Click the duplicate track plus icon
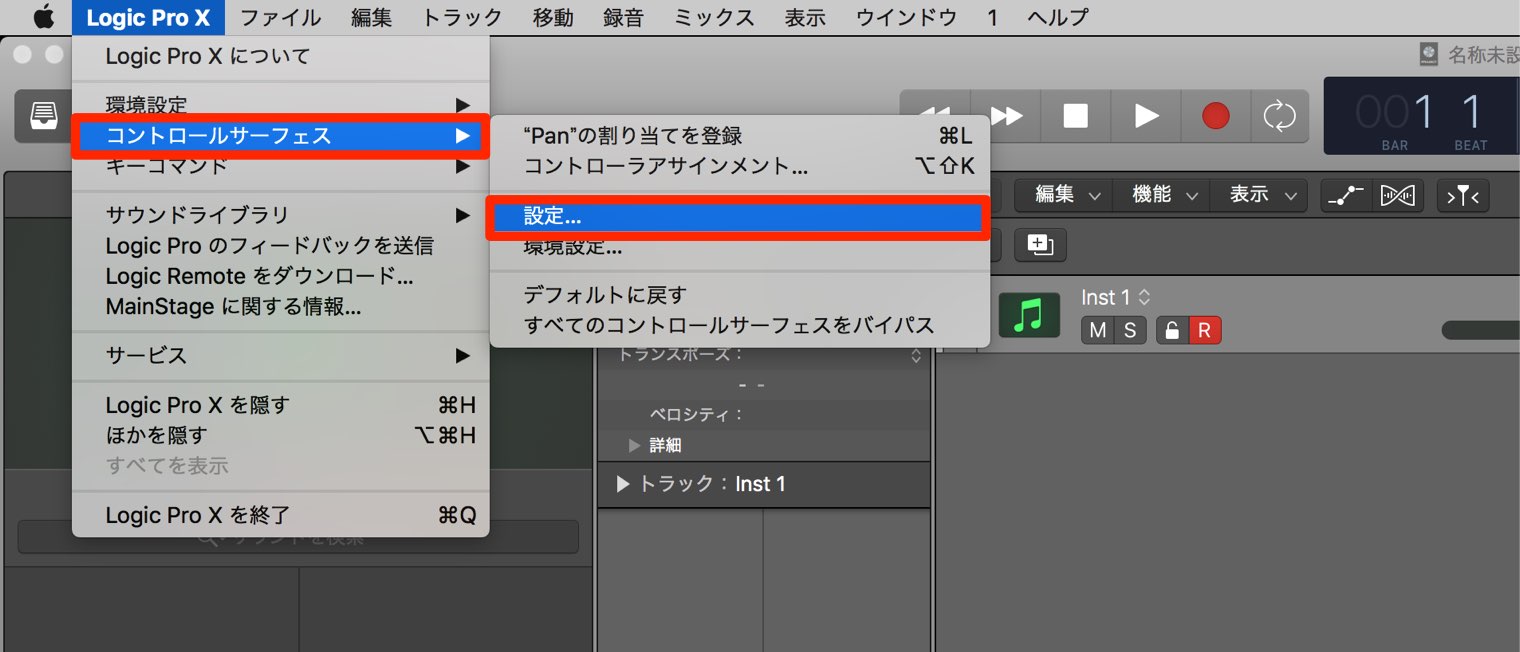 coord(1040,245)
